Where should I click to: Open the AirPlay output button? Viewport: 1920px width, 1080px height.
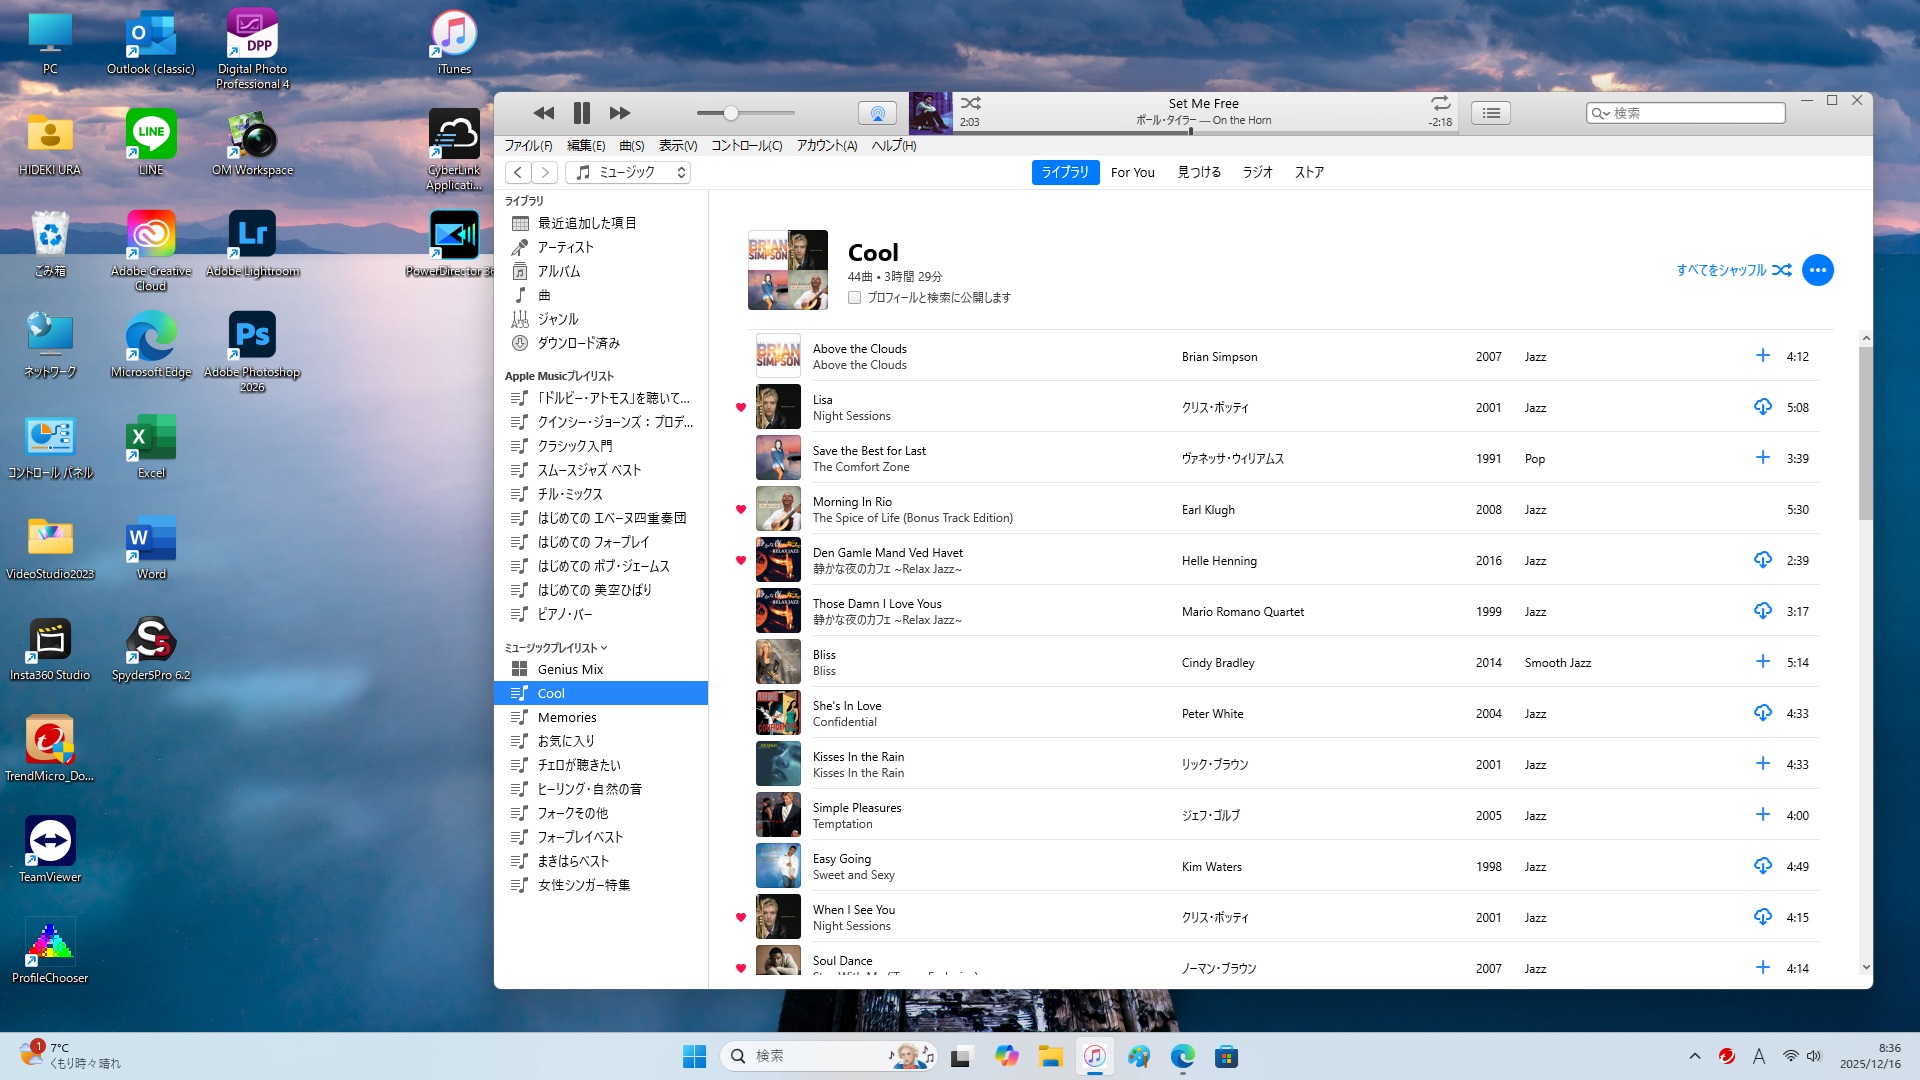pos(877,113)
